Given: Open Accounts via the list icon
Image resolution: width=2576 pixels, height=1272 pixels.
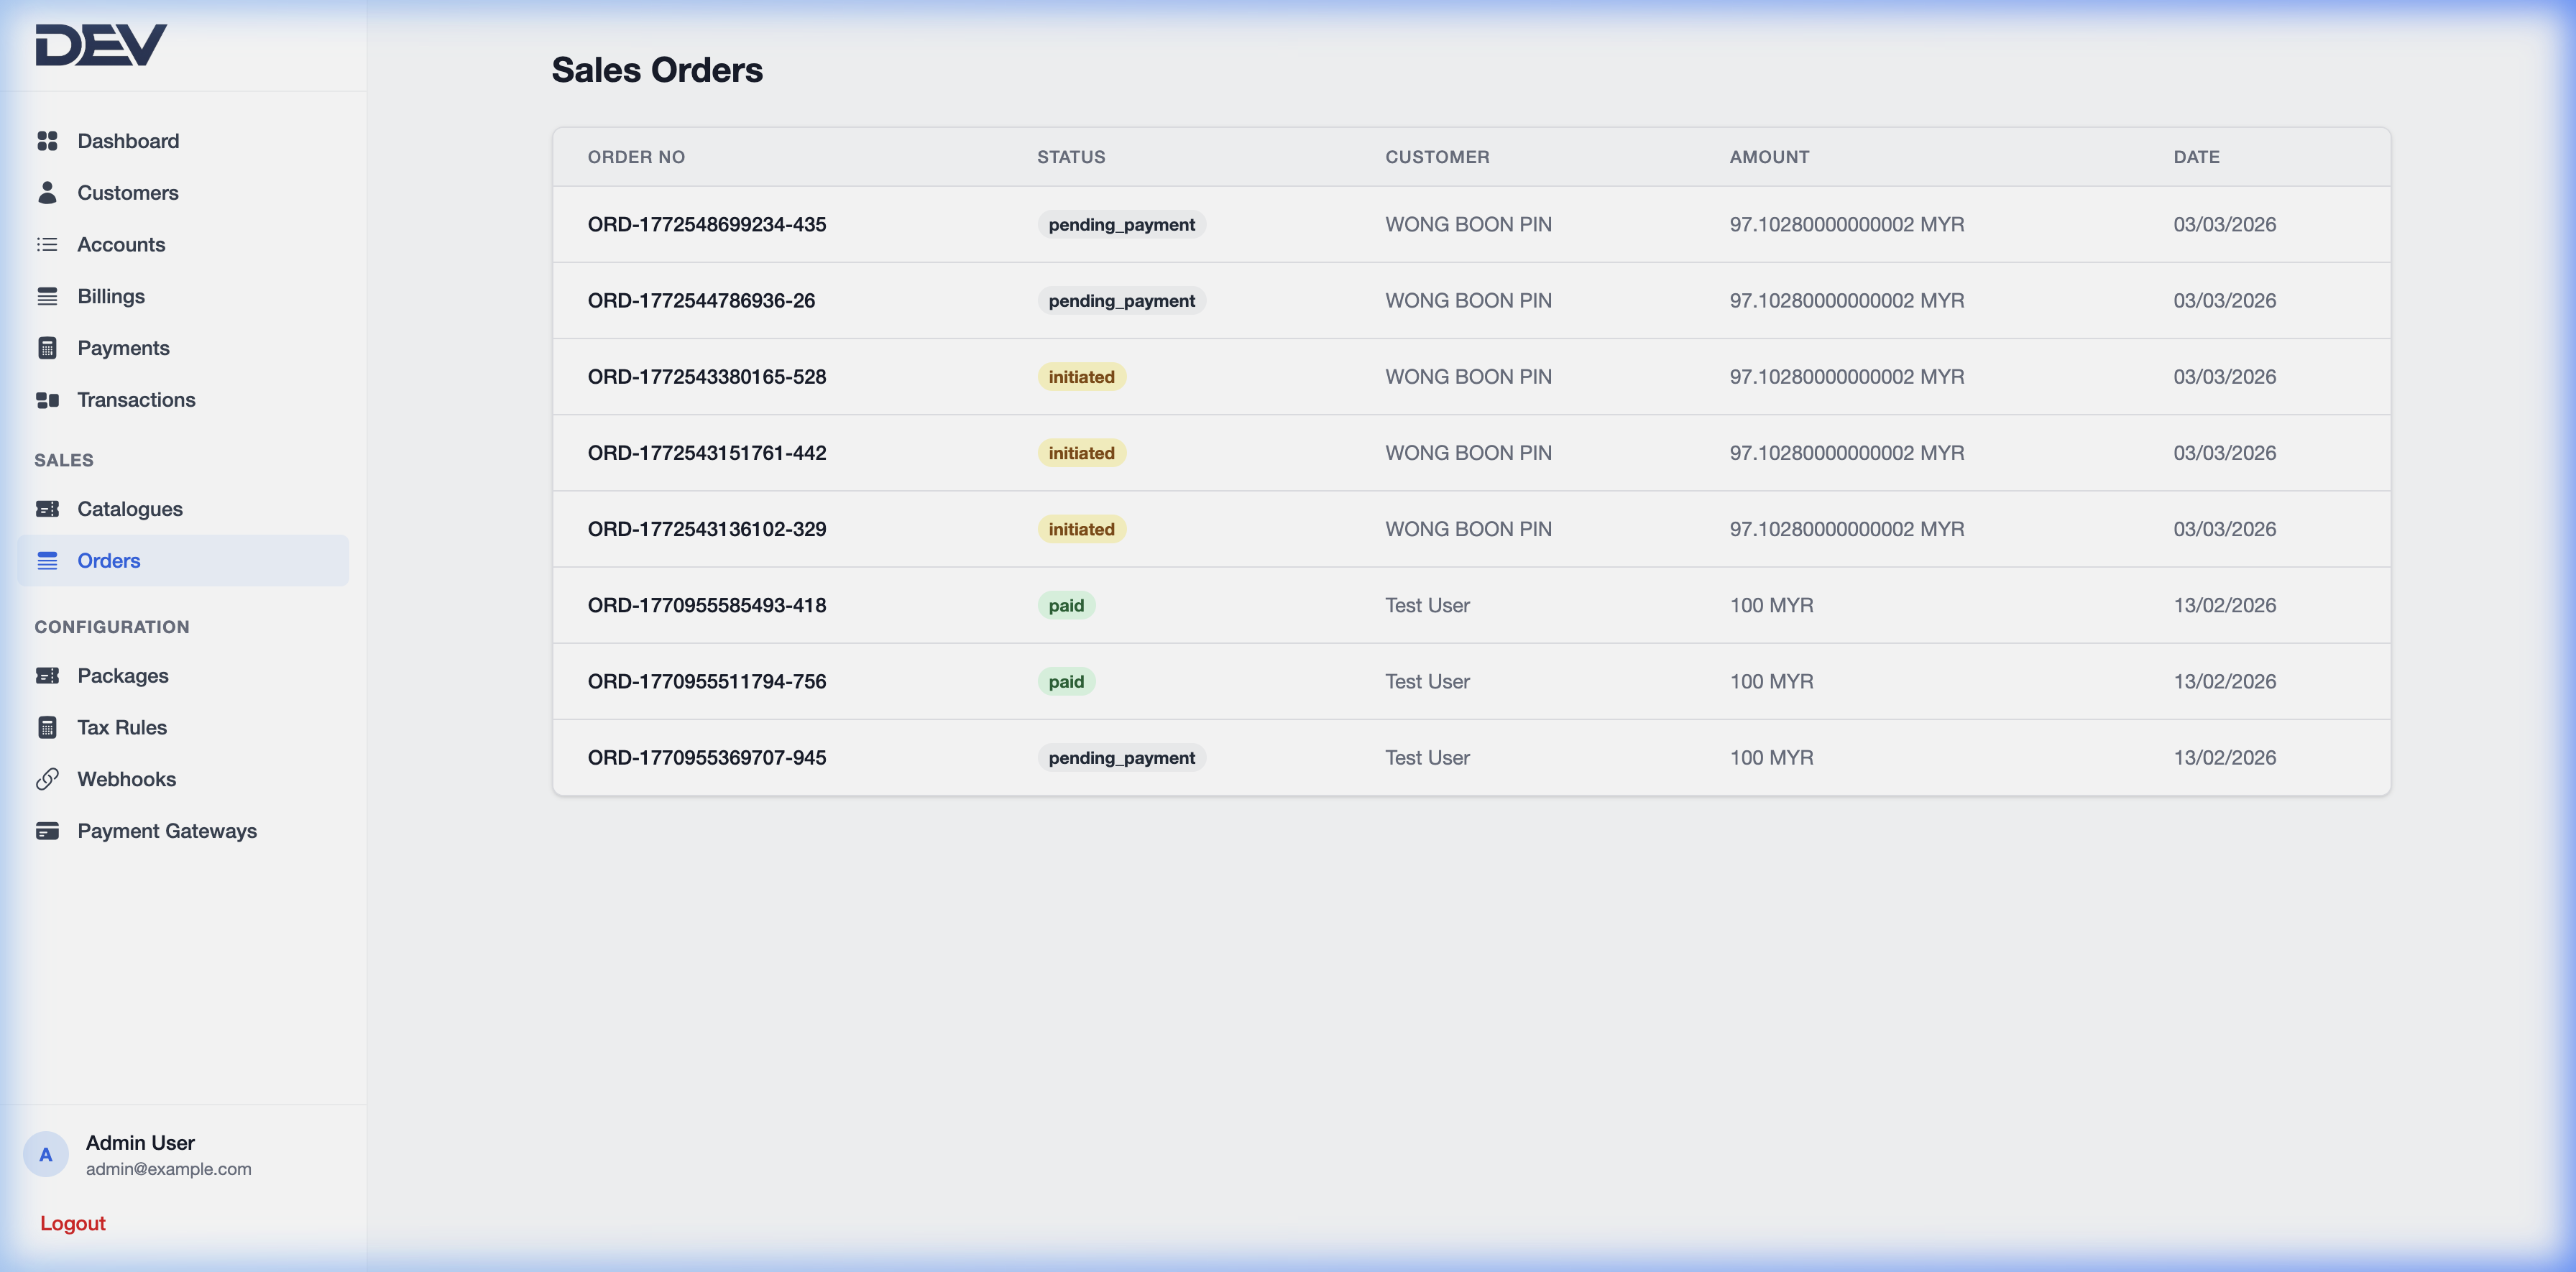Looking at the screenshot, I should 47,244.
